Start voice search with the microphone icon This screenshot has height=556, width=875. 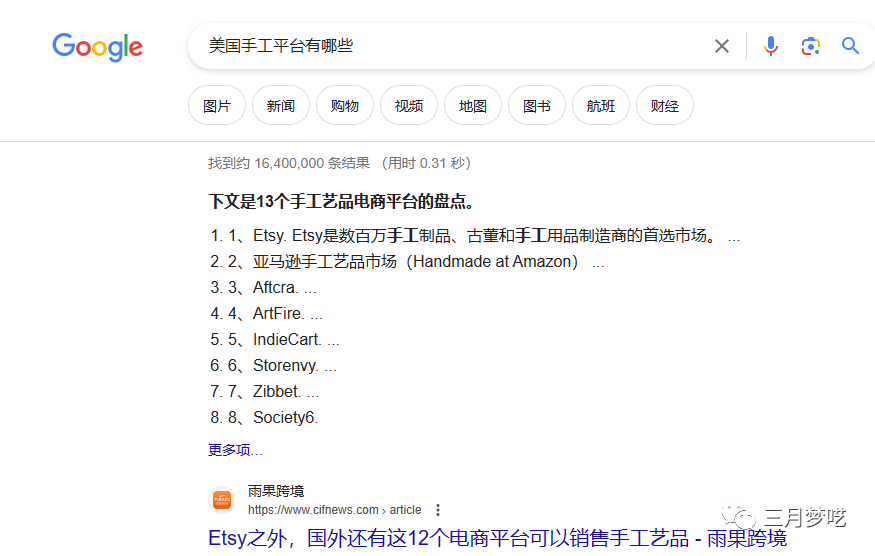[x=771, y=46]
